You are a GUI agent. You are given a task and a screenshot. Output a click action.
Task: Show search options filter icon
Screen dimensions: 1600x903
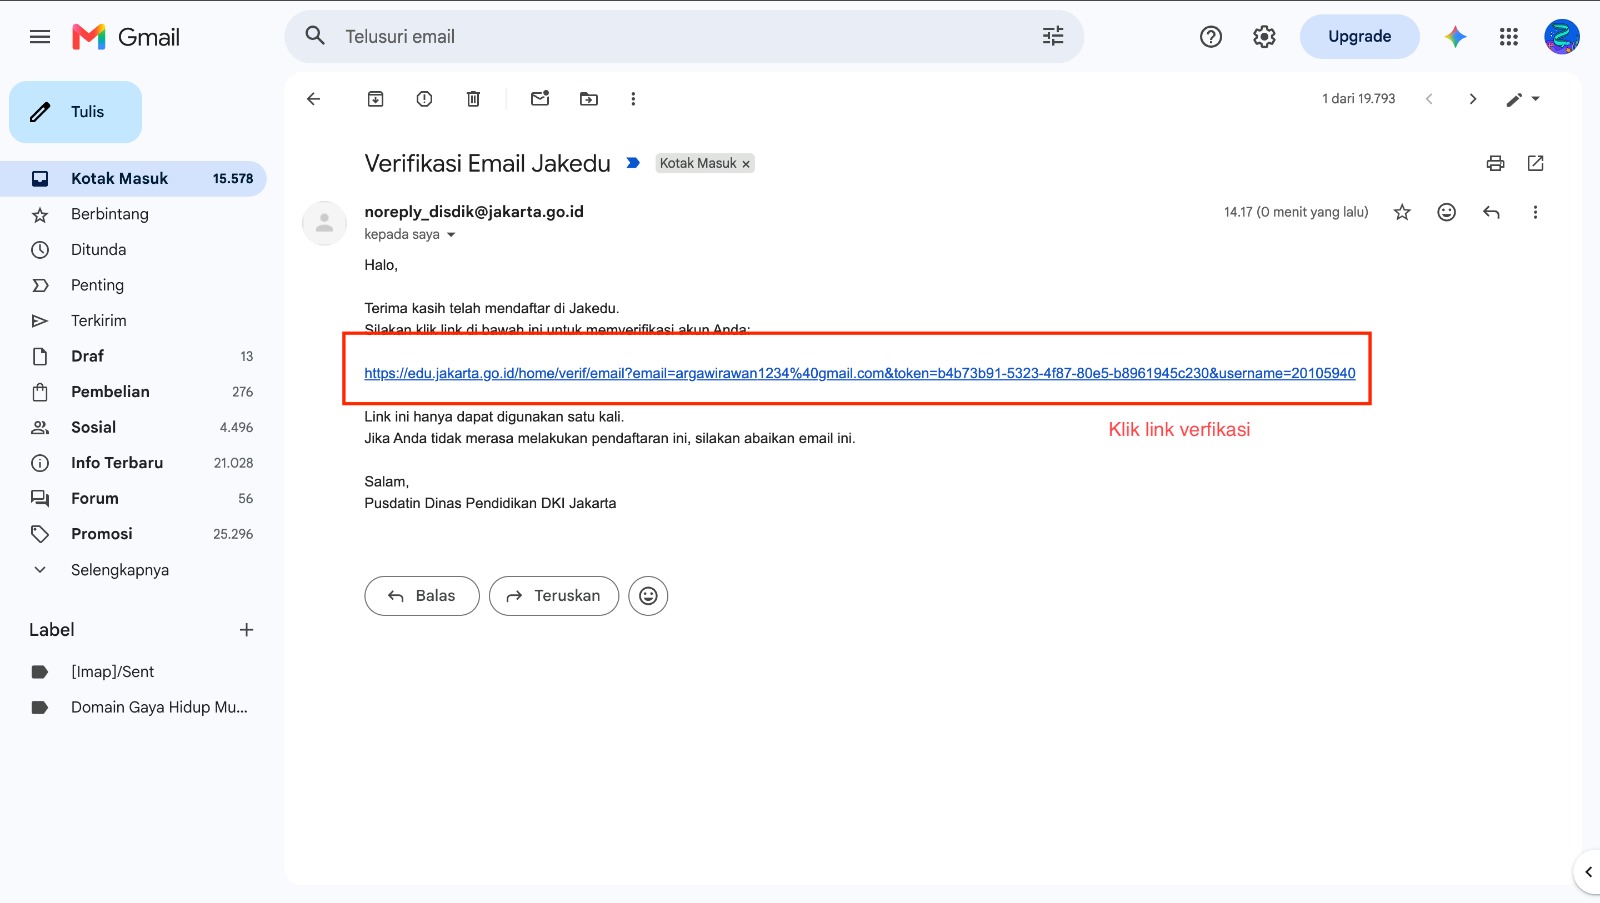[1053, 36]
